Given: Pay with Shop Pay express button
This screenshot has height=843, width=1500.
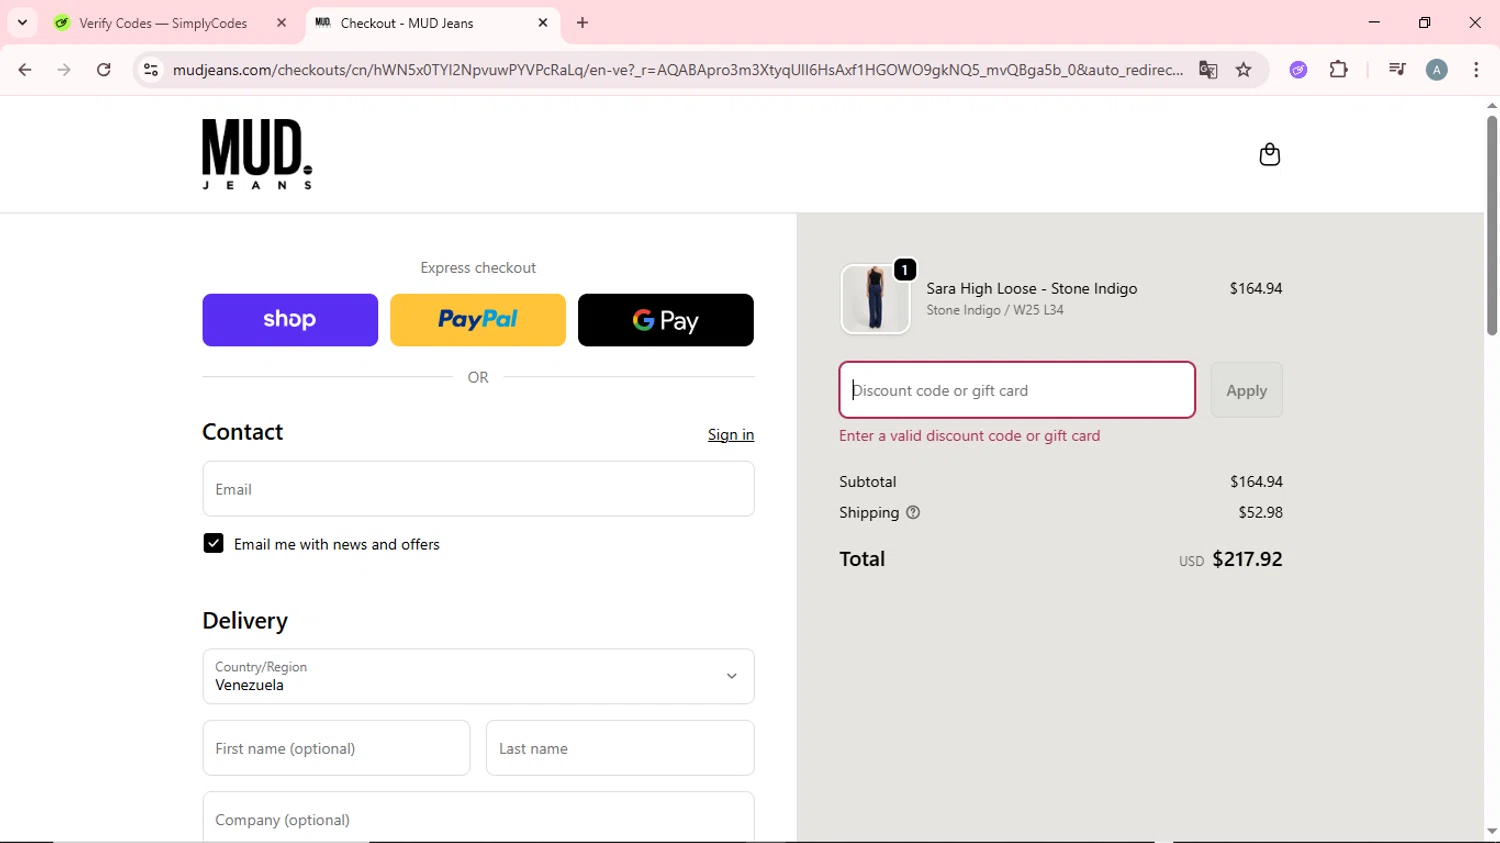Looking at the screenshot, I should 290,320.
